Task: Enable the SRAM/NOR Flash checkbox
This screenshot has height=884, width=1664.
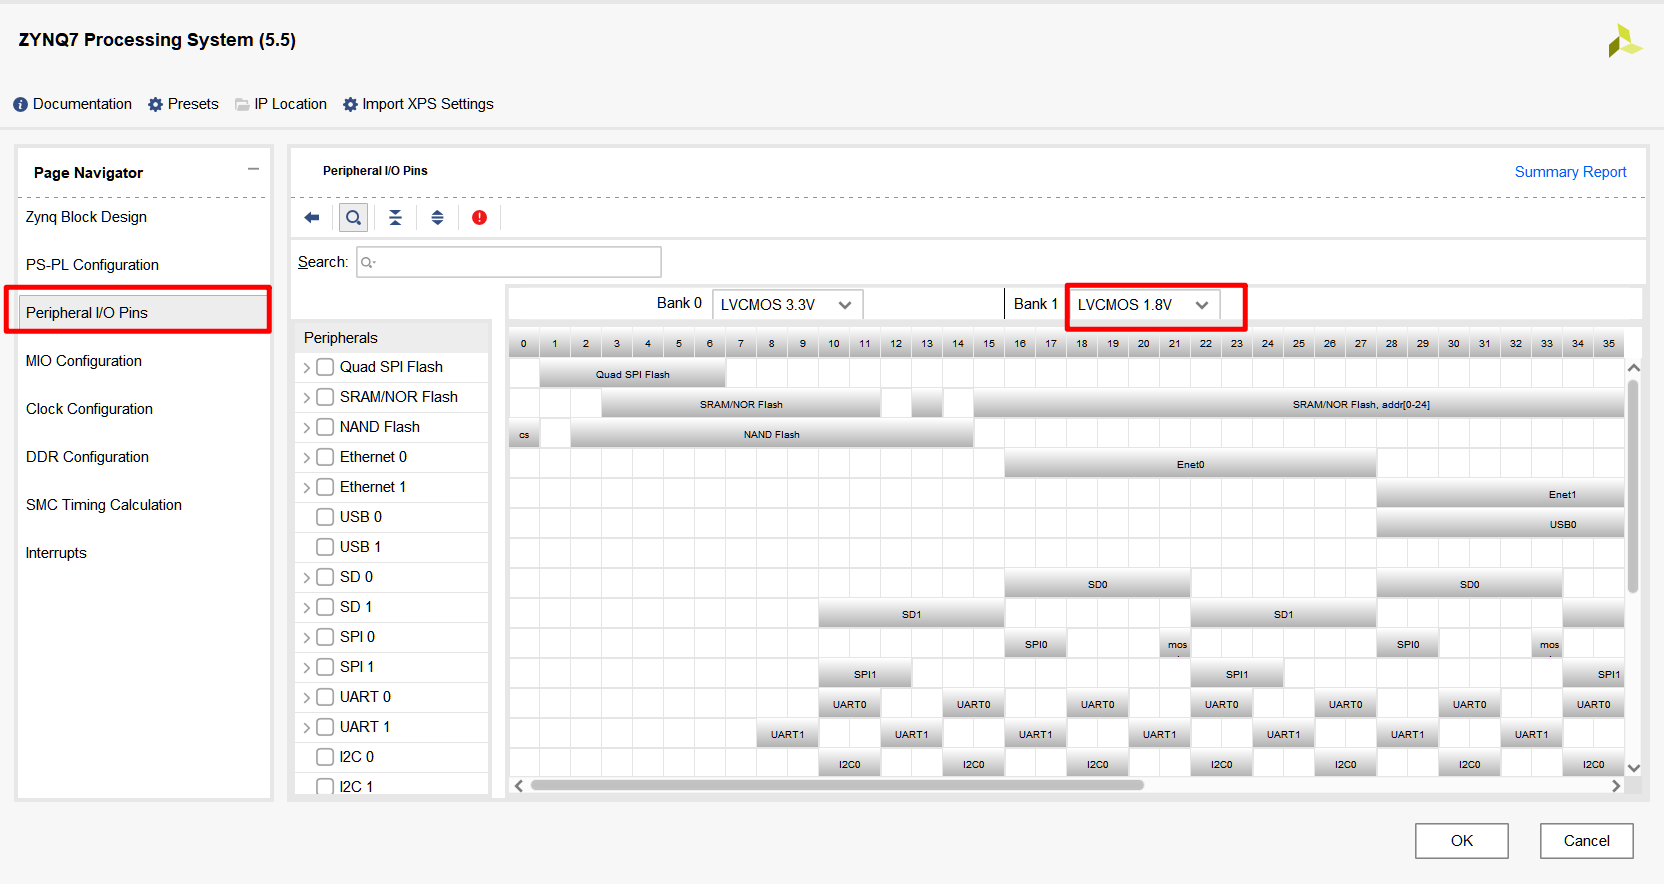Action: tap(325, 397)
